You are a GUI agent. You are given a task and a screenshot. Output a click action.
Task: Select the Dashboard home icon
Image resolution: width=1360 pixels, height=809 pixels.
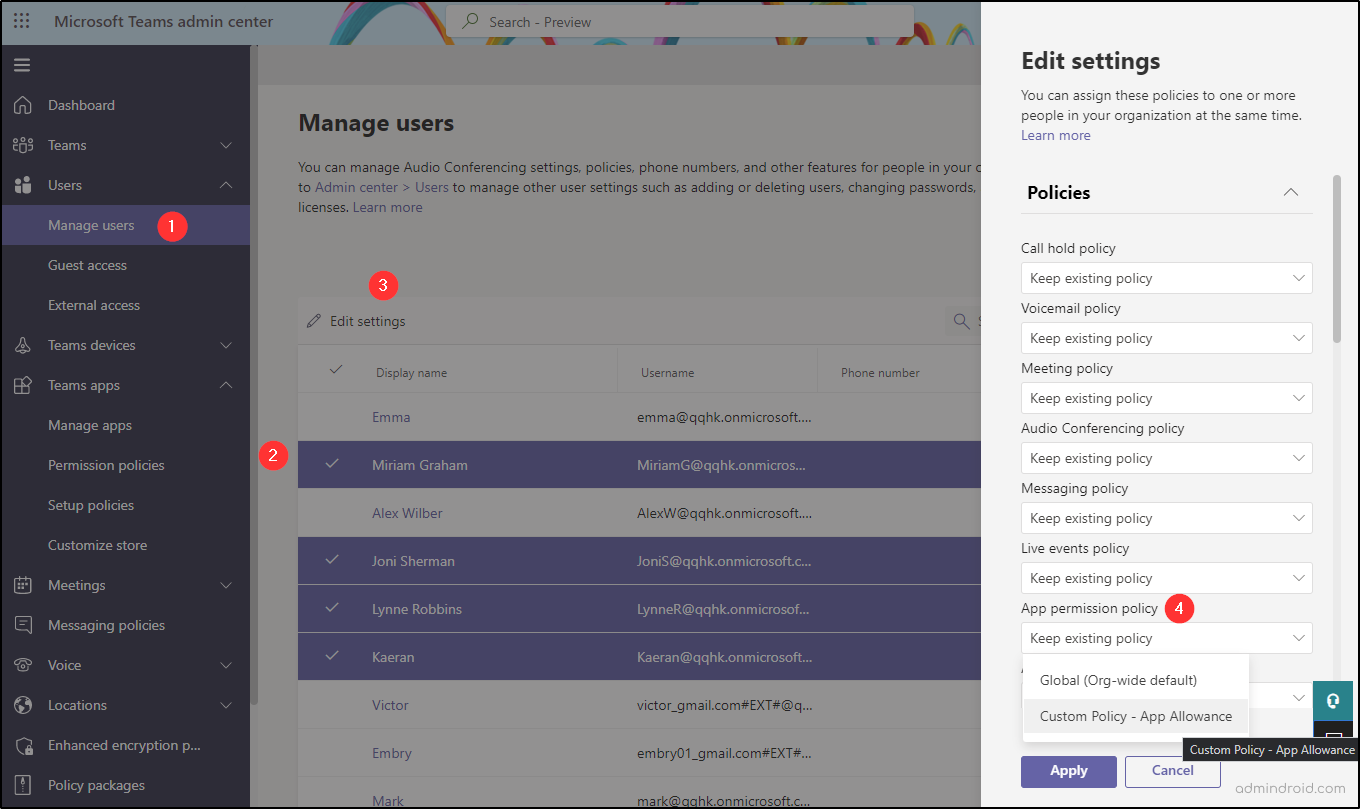point(21,104)
